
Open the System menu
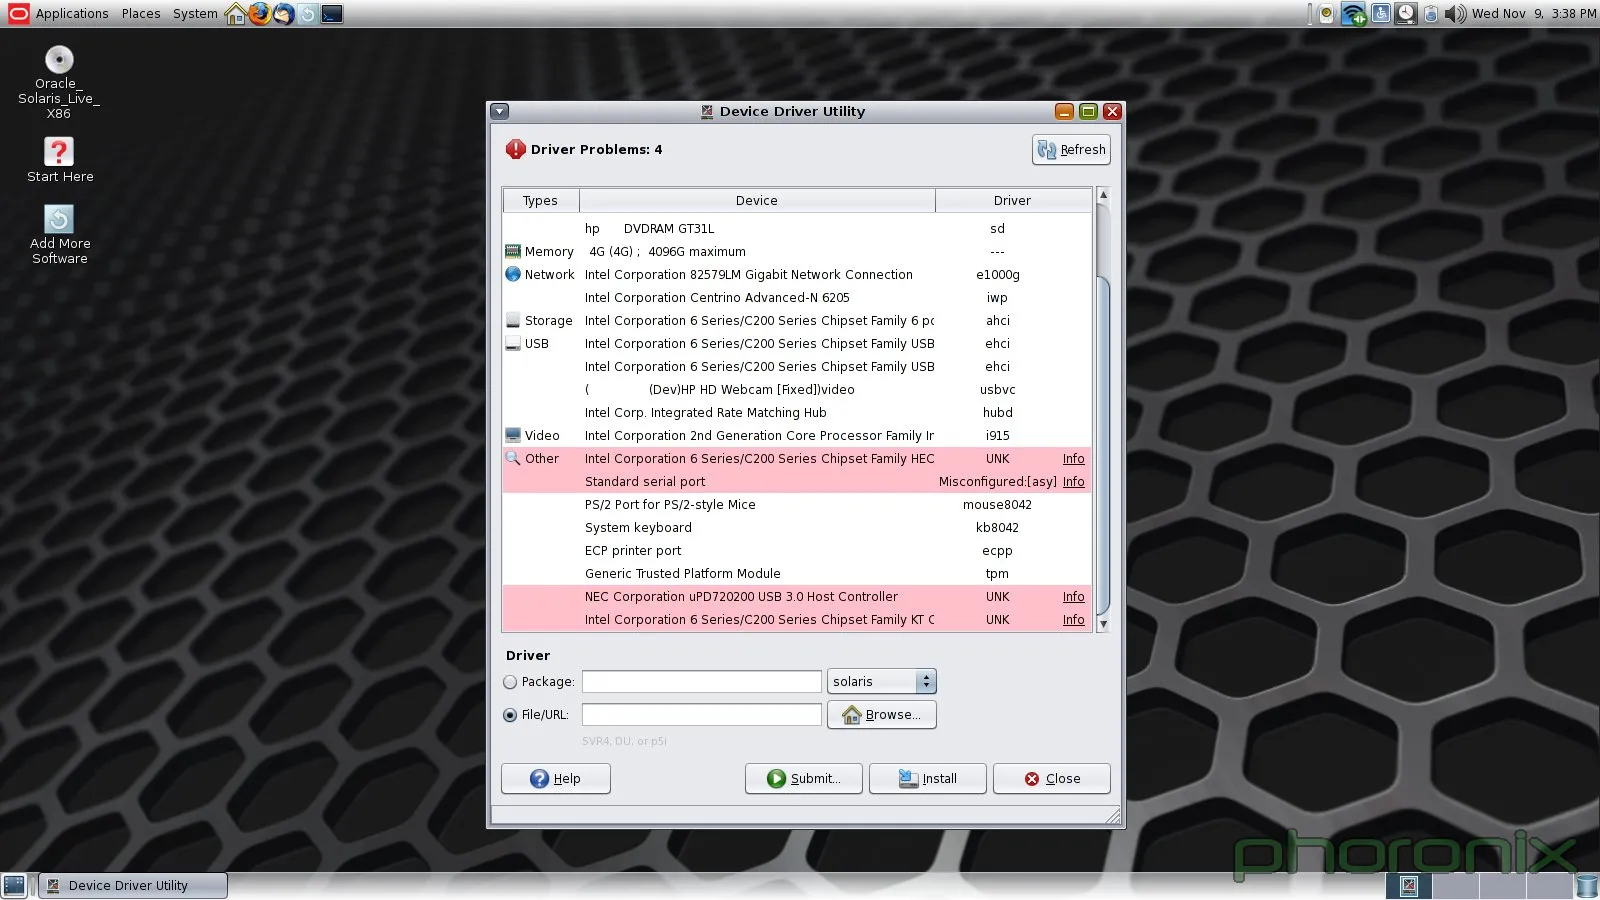tap(195, 14)
